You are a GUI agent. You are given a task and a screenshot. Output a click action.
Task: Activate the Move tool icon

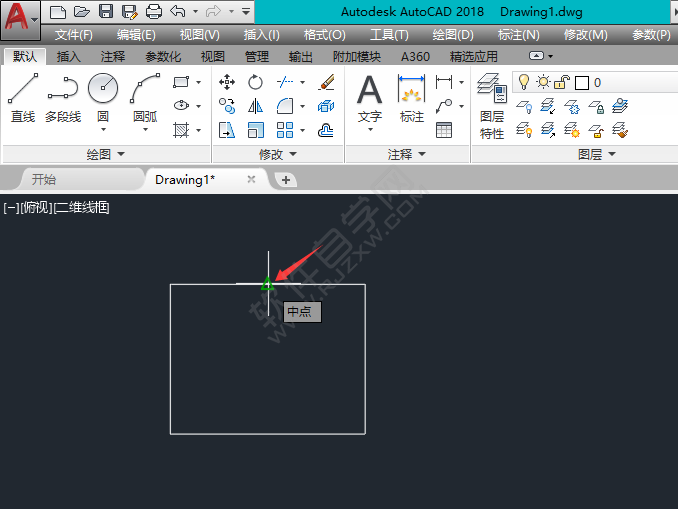(227, 82)
